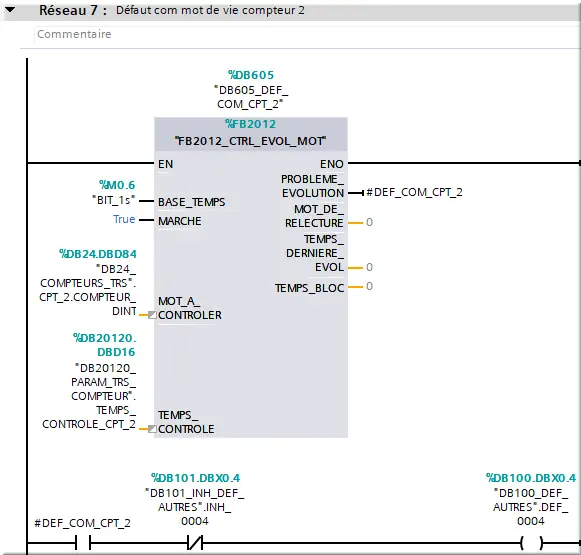Collapse the Réseau 7 network triangle
Screen dimensions: 581x555
click(x=9, y=9)
